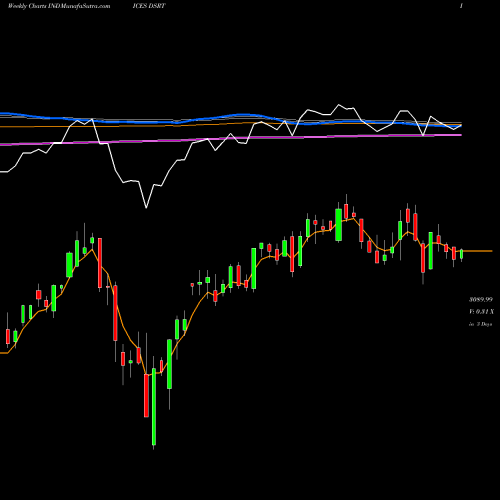The width and height of the screenshot is (500, 500).
Task: Click the last green candlestick on the right
Action: click(461, 255)
